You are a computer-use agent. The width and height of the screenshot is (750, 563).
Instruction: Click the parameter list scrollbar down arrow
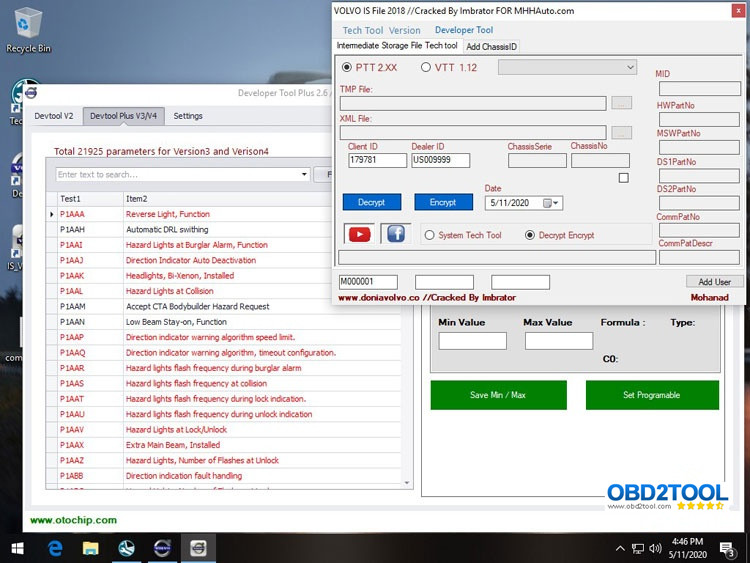pos(407,483)
